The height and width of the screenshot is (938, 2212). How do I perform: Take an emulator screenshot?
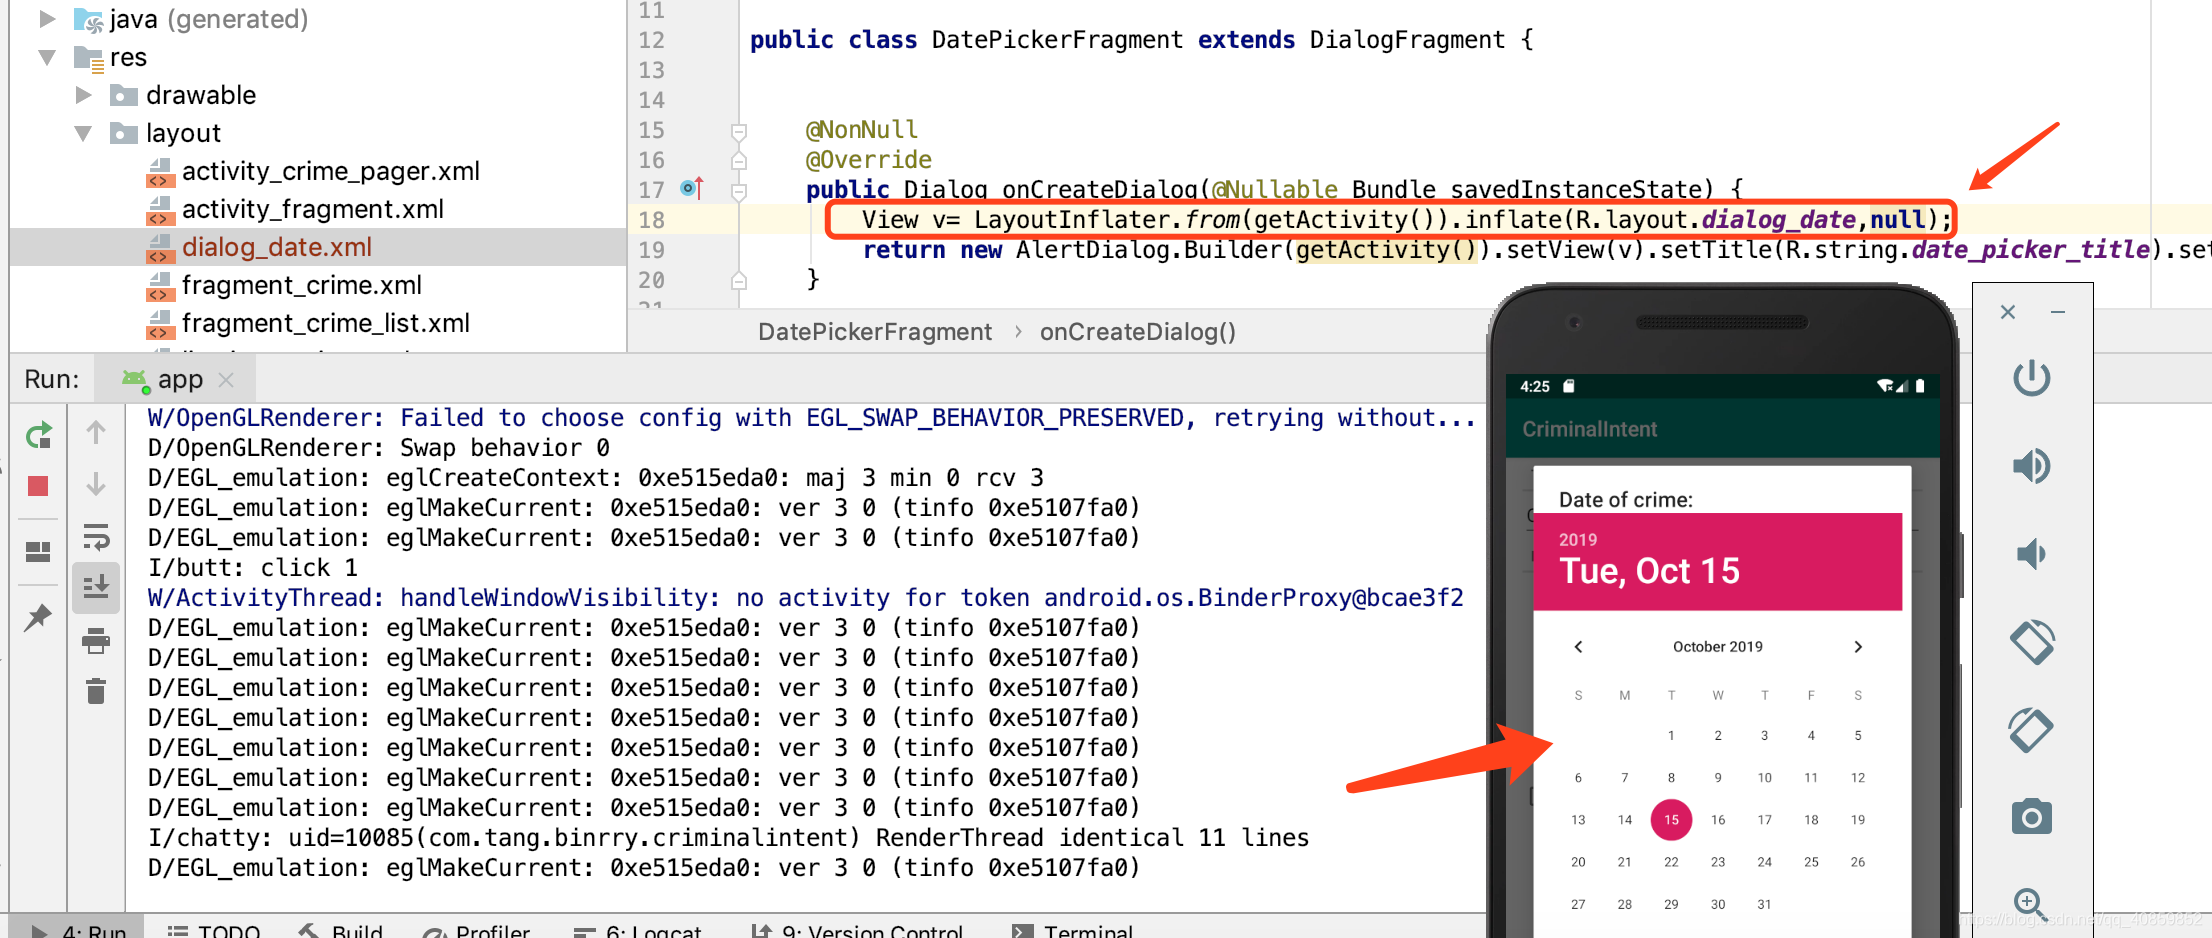[2031, 817]
